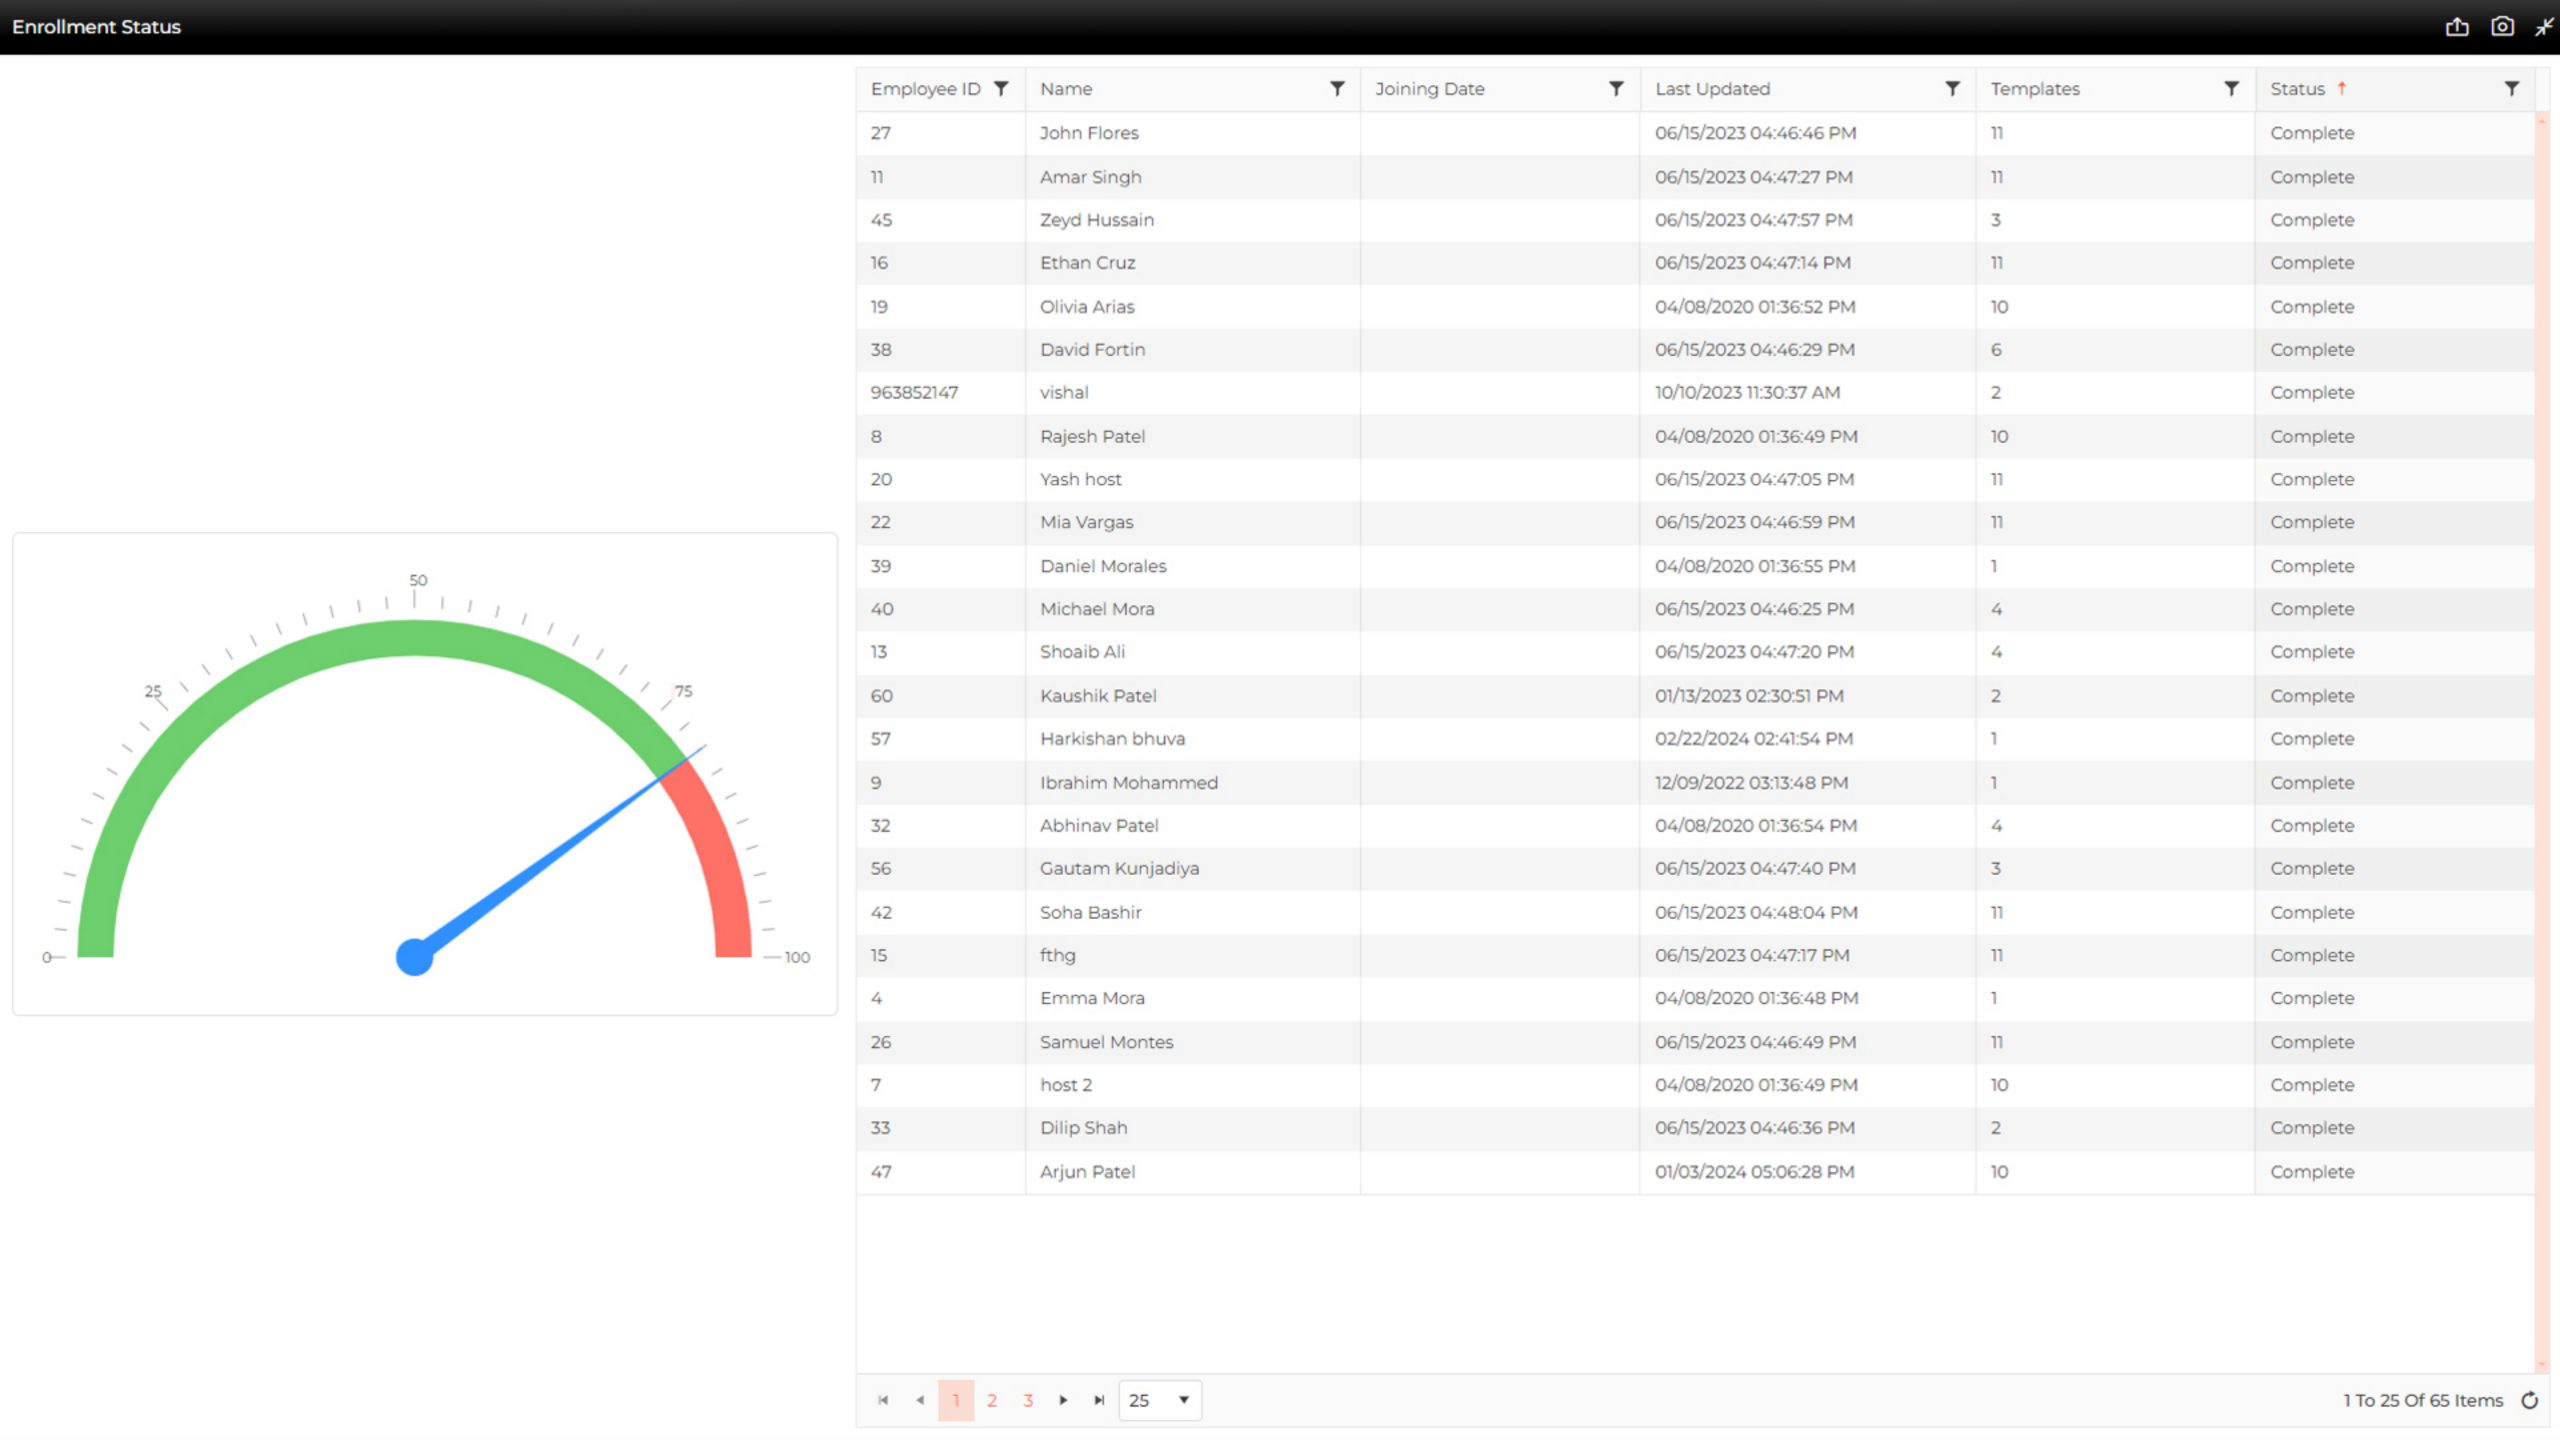The image size is (2560, 1440).
Task: Click the close X icon top-right
Action: coord(2544,26)
